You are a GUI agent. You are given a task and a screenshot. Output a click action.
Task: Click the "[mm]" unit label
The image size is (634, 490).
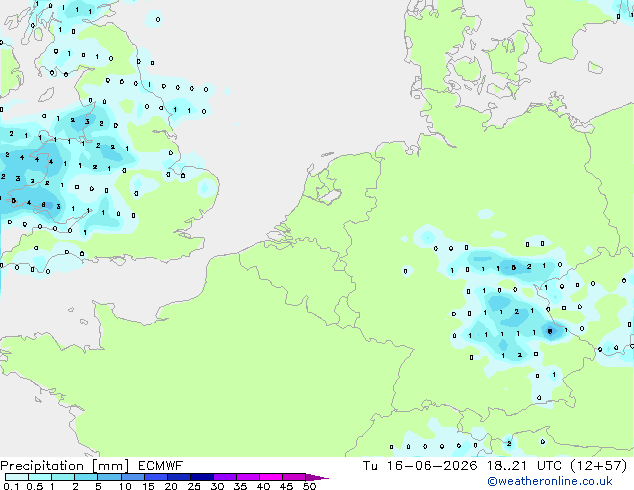(x=110, y=466)
